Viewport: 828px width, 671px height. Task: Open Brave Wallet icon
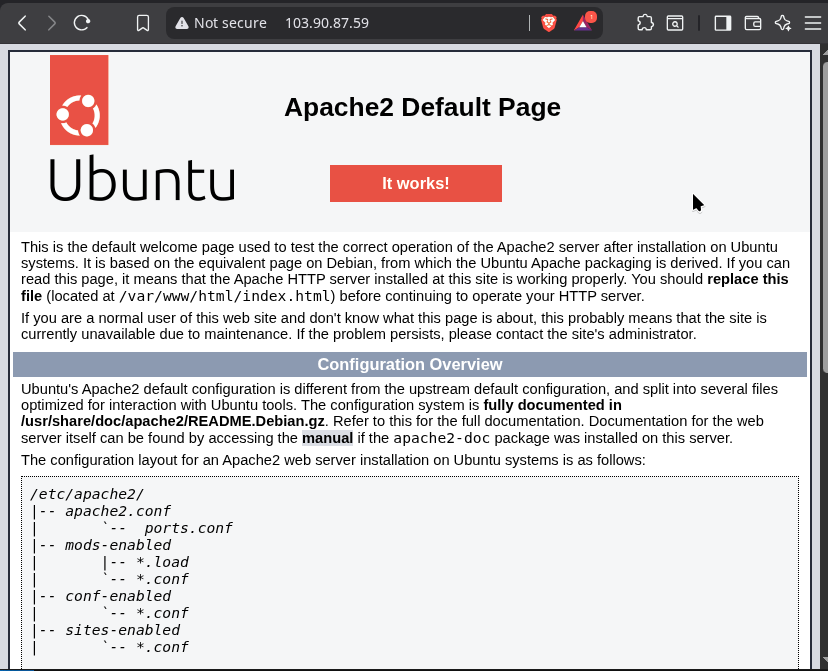[753, 23]
